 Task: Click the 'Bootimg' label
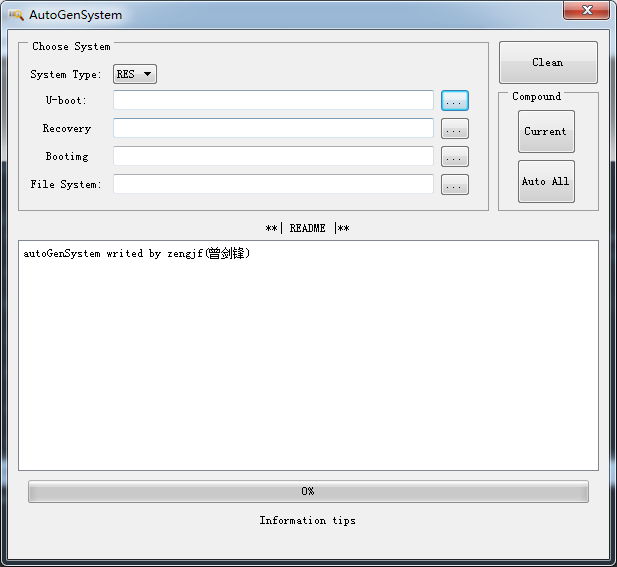point(67,156)
